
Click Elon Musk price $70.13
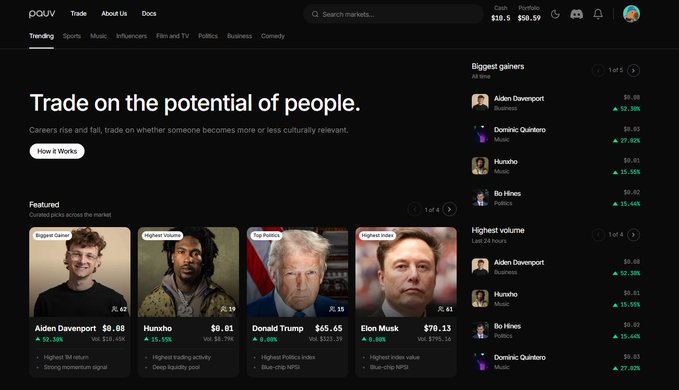[x=437, y=328]
